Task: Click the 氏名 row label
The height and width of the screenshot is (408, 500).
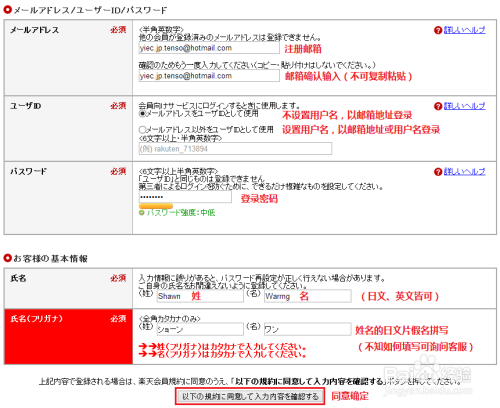Action: (18, 278)
